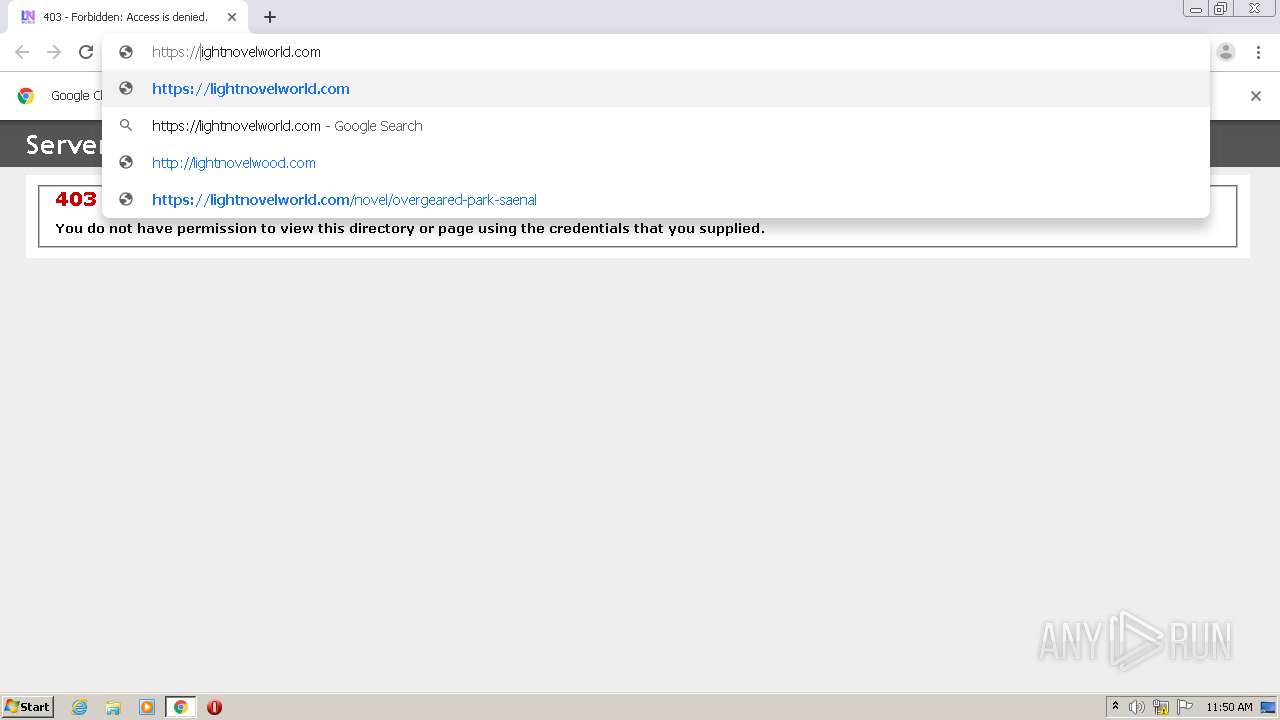Screen dimensions: 1280x720
Task: Pick the http://lightnovelwood.com suggestion
Action: (x=656, y=163)
